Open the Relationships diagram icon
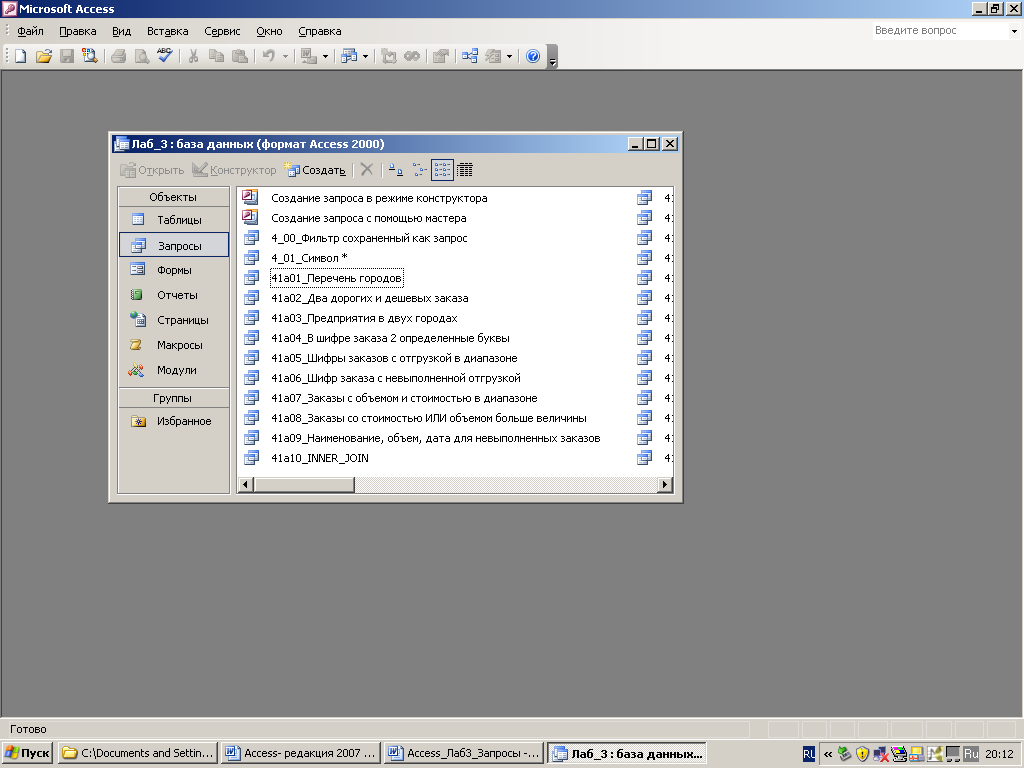This screenshot has width=1024, height=768. pyautogui.click(x=470, y=56)
